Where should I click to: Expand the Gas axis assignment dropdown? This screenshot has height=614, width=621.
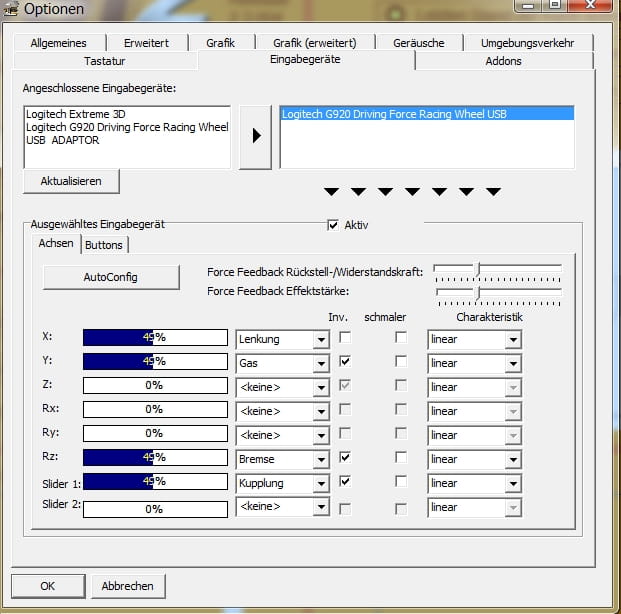(x=281, y=363)
